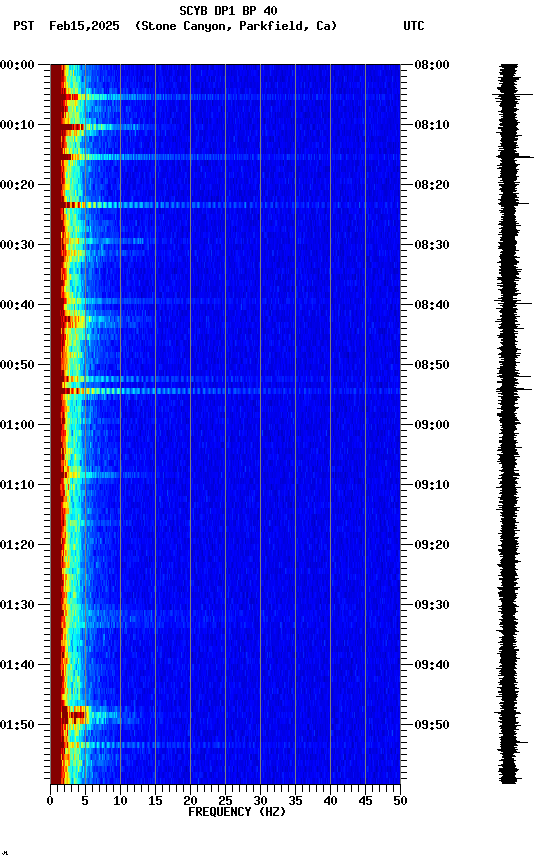This screenshot has height=864, width=552.
Task: Click the PST time label "00:20"
Action: click(17, 185)
